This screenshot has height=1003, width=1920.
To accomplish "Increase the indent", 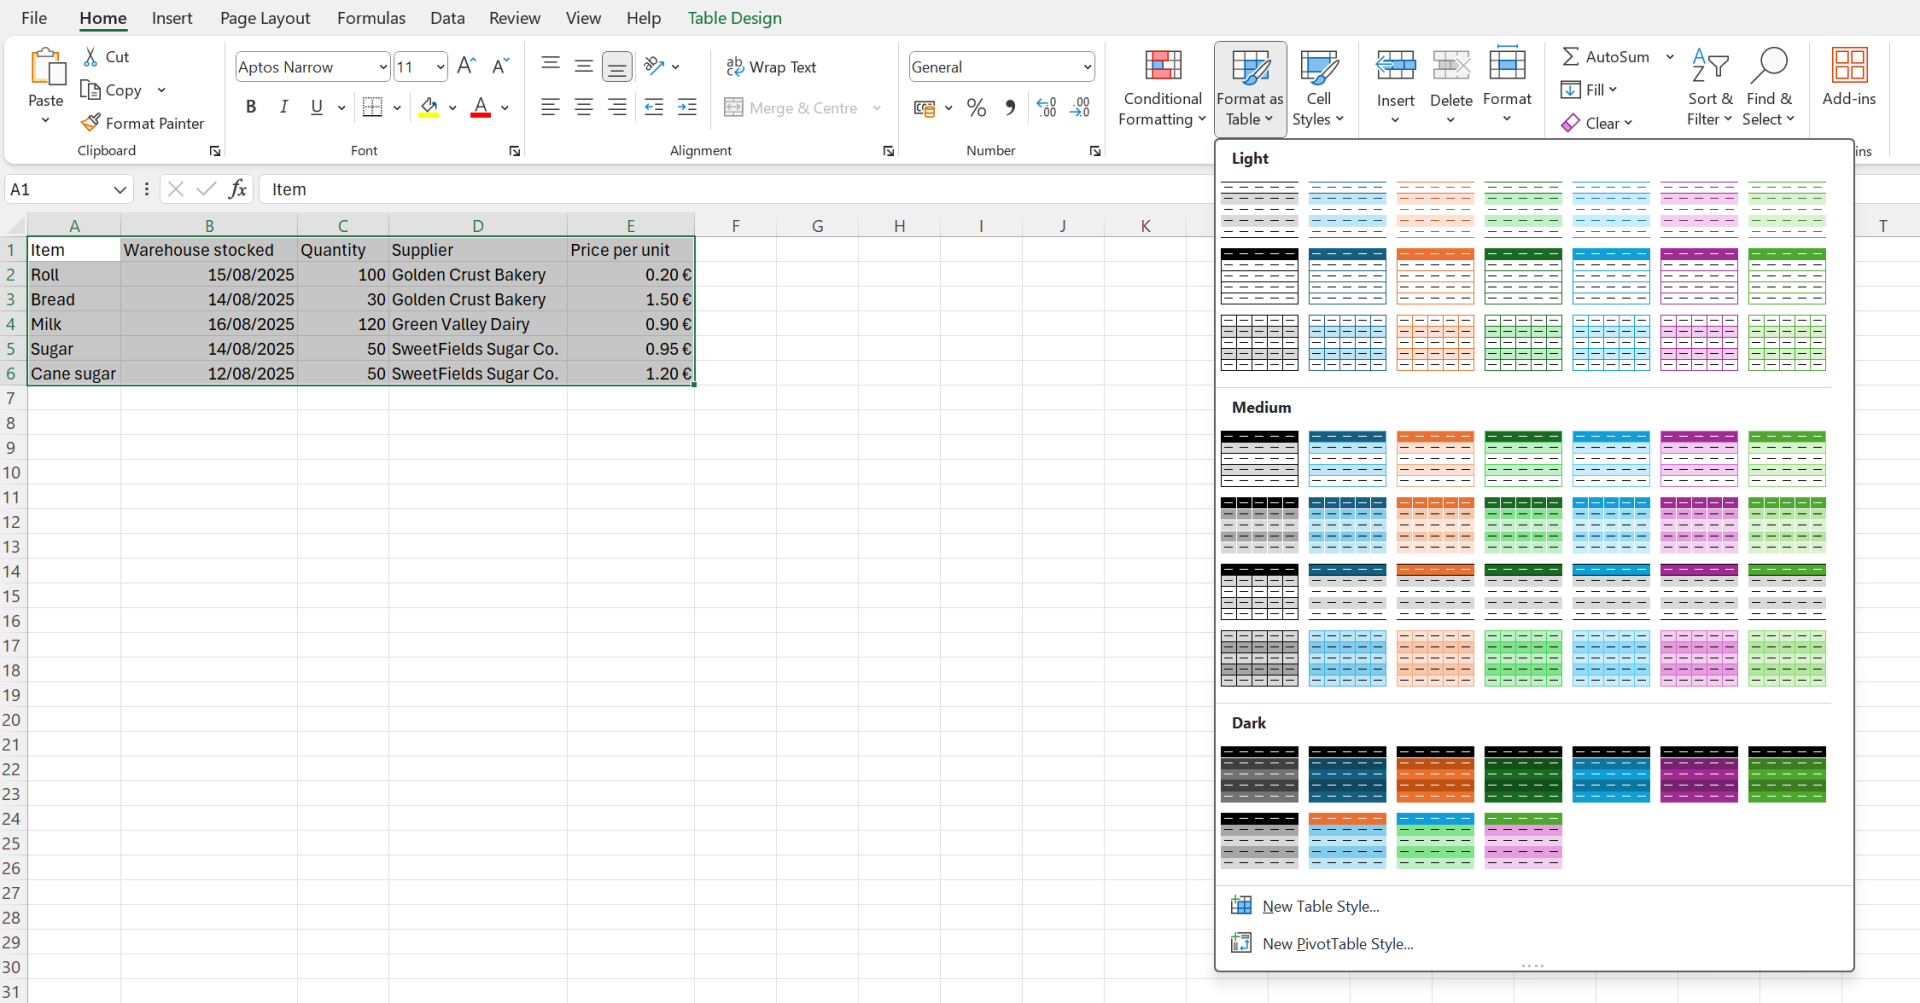I will tap(688, 107).
